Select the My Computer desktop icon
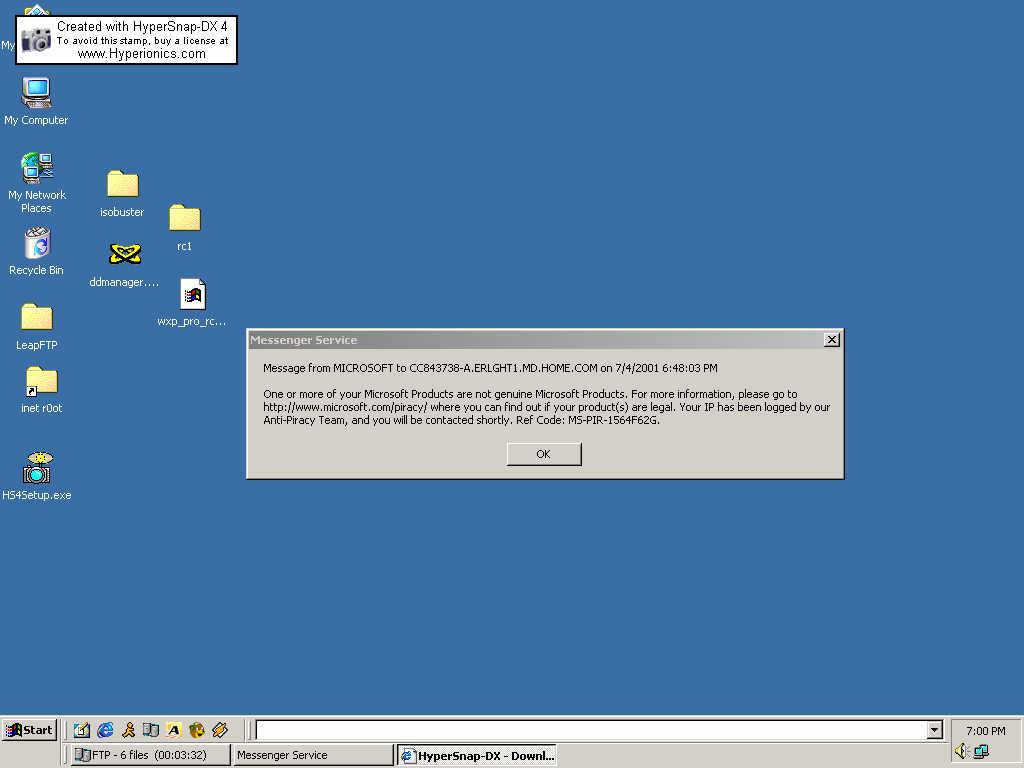 pyautogui.click(x=36, y=101)
